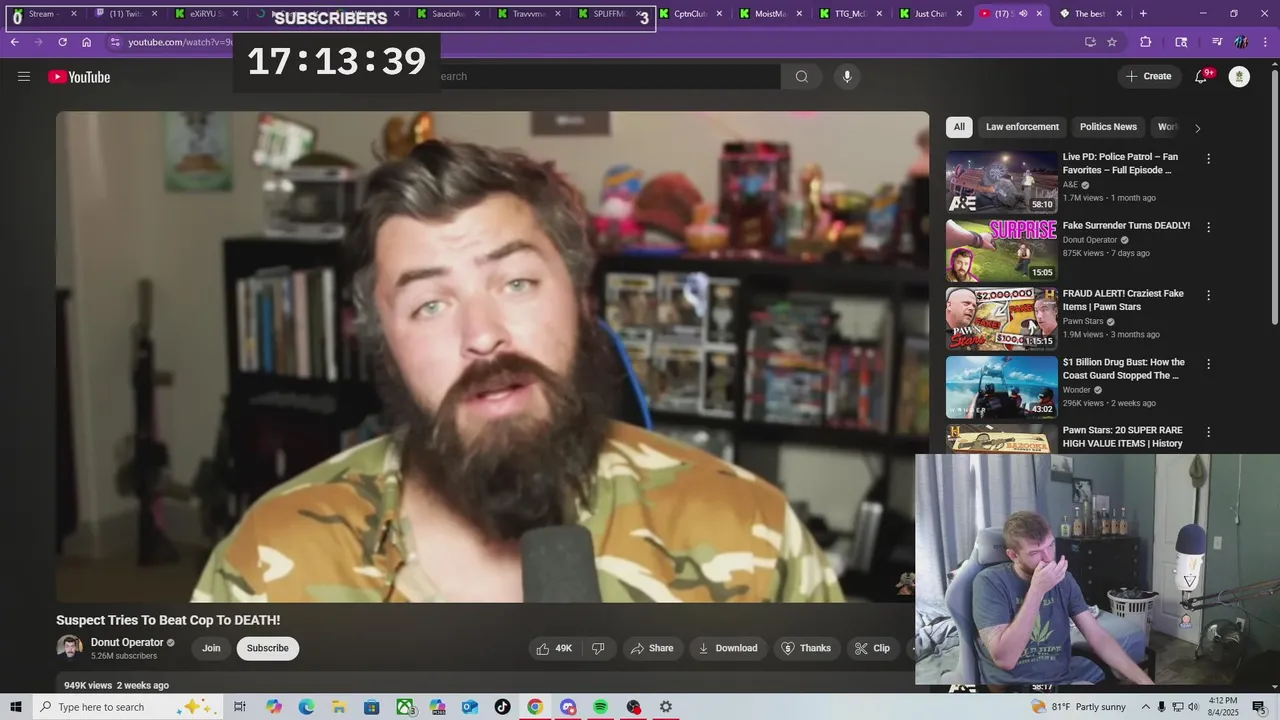Image resolution: width=1280 pixels, height=720 pixels.
Task: Open the YouTube account avatar menu
Action: [x=1239, y=77]
